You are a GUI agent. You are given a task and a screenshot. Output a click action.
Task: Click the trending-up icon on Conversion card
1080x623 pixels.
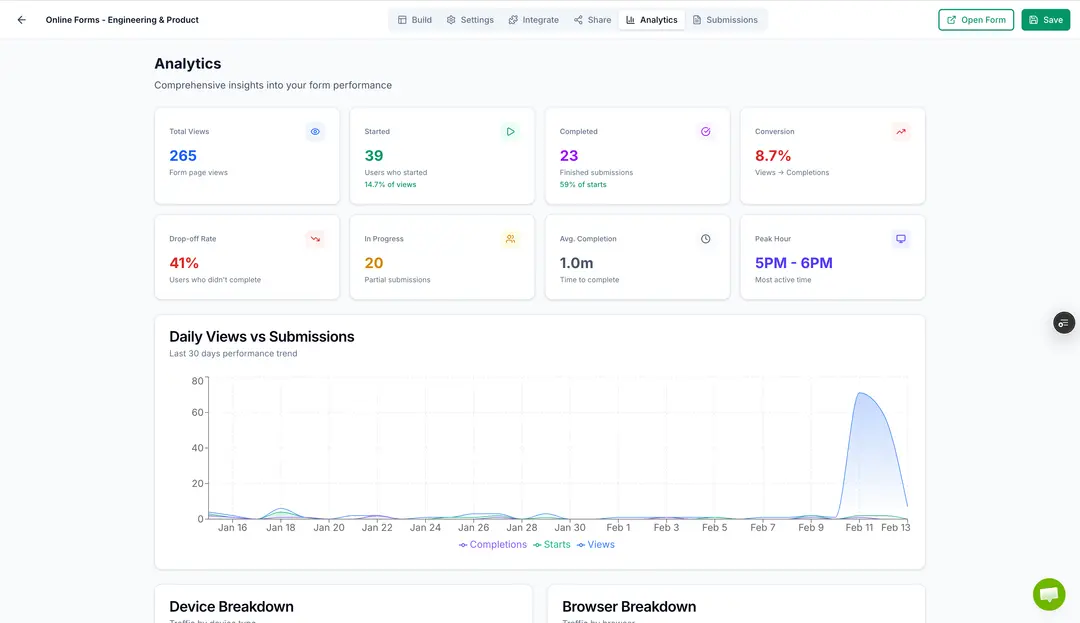coord(900,132)
